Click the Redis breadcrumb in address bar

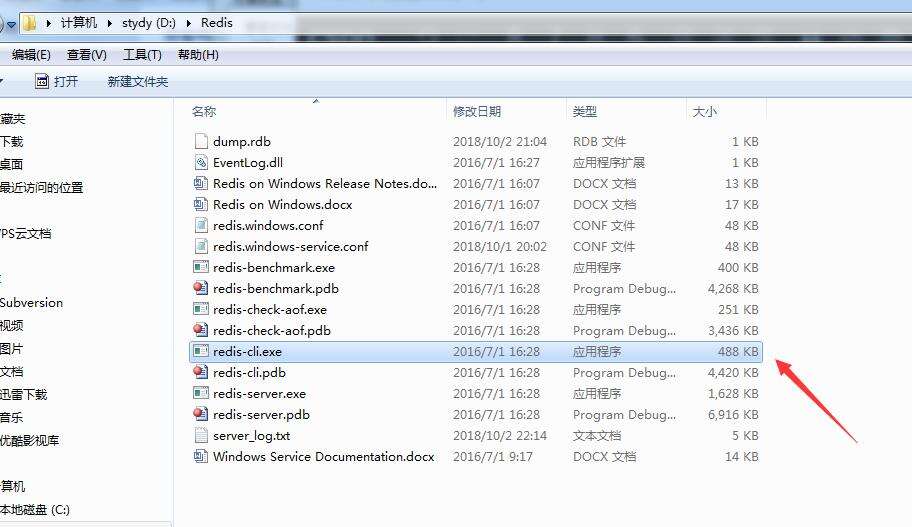point(217,23)
